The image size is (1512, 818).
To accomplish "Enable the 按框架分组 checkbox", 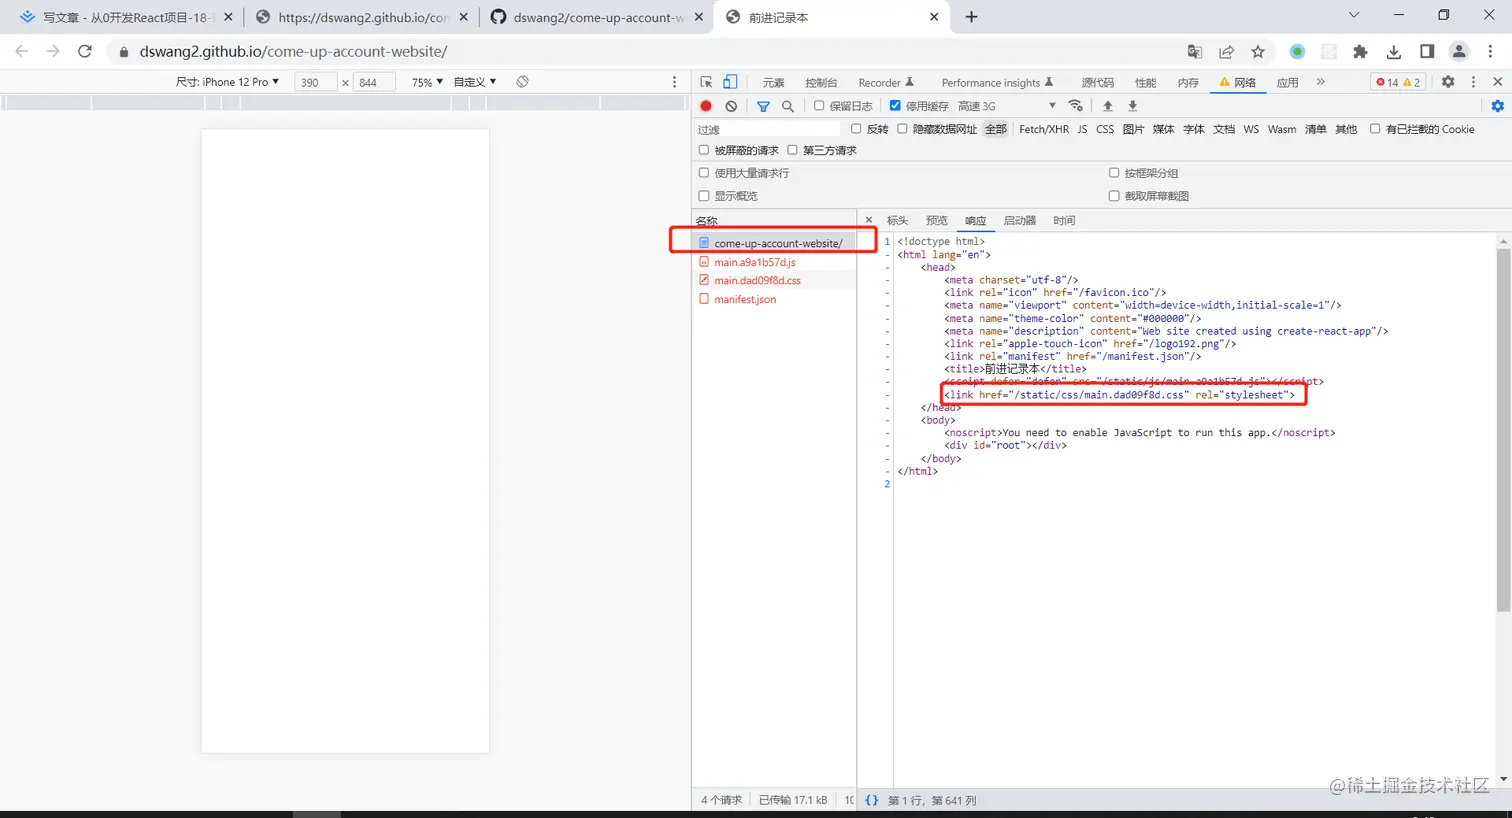I will [x=1114, y=173].
